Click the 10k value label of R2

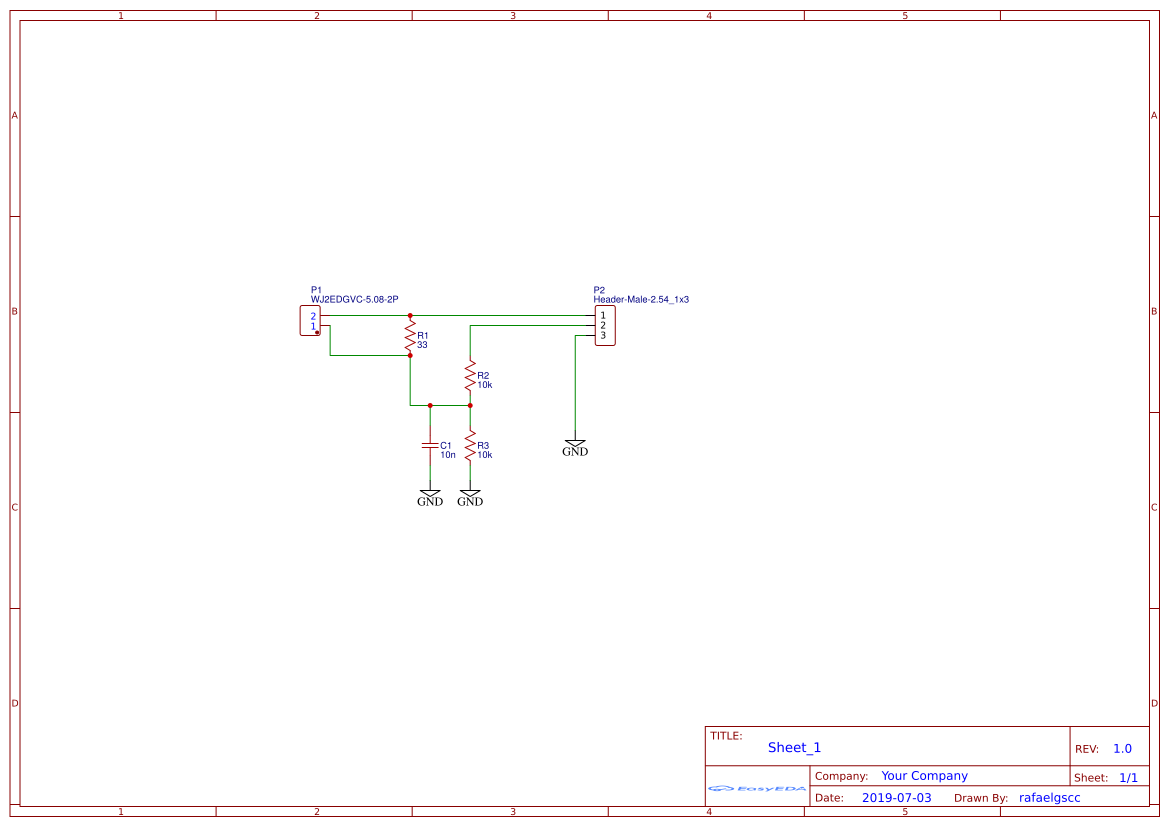482,384
